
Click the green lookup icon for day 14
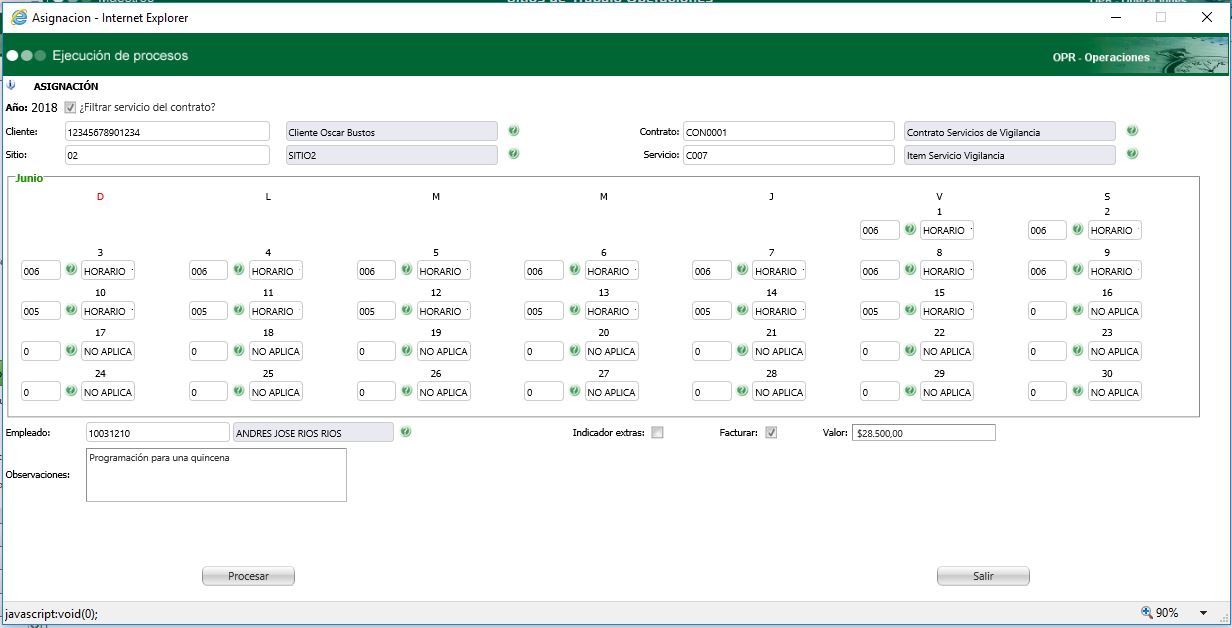click(742, 310)
